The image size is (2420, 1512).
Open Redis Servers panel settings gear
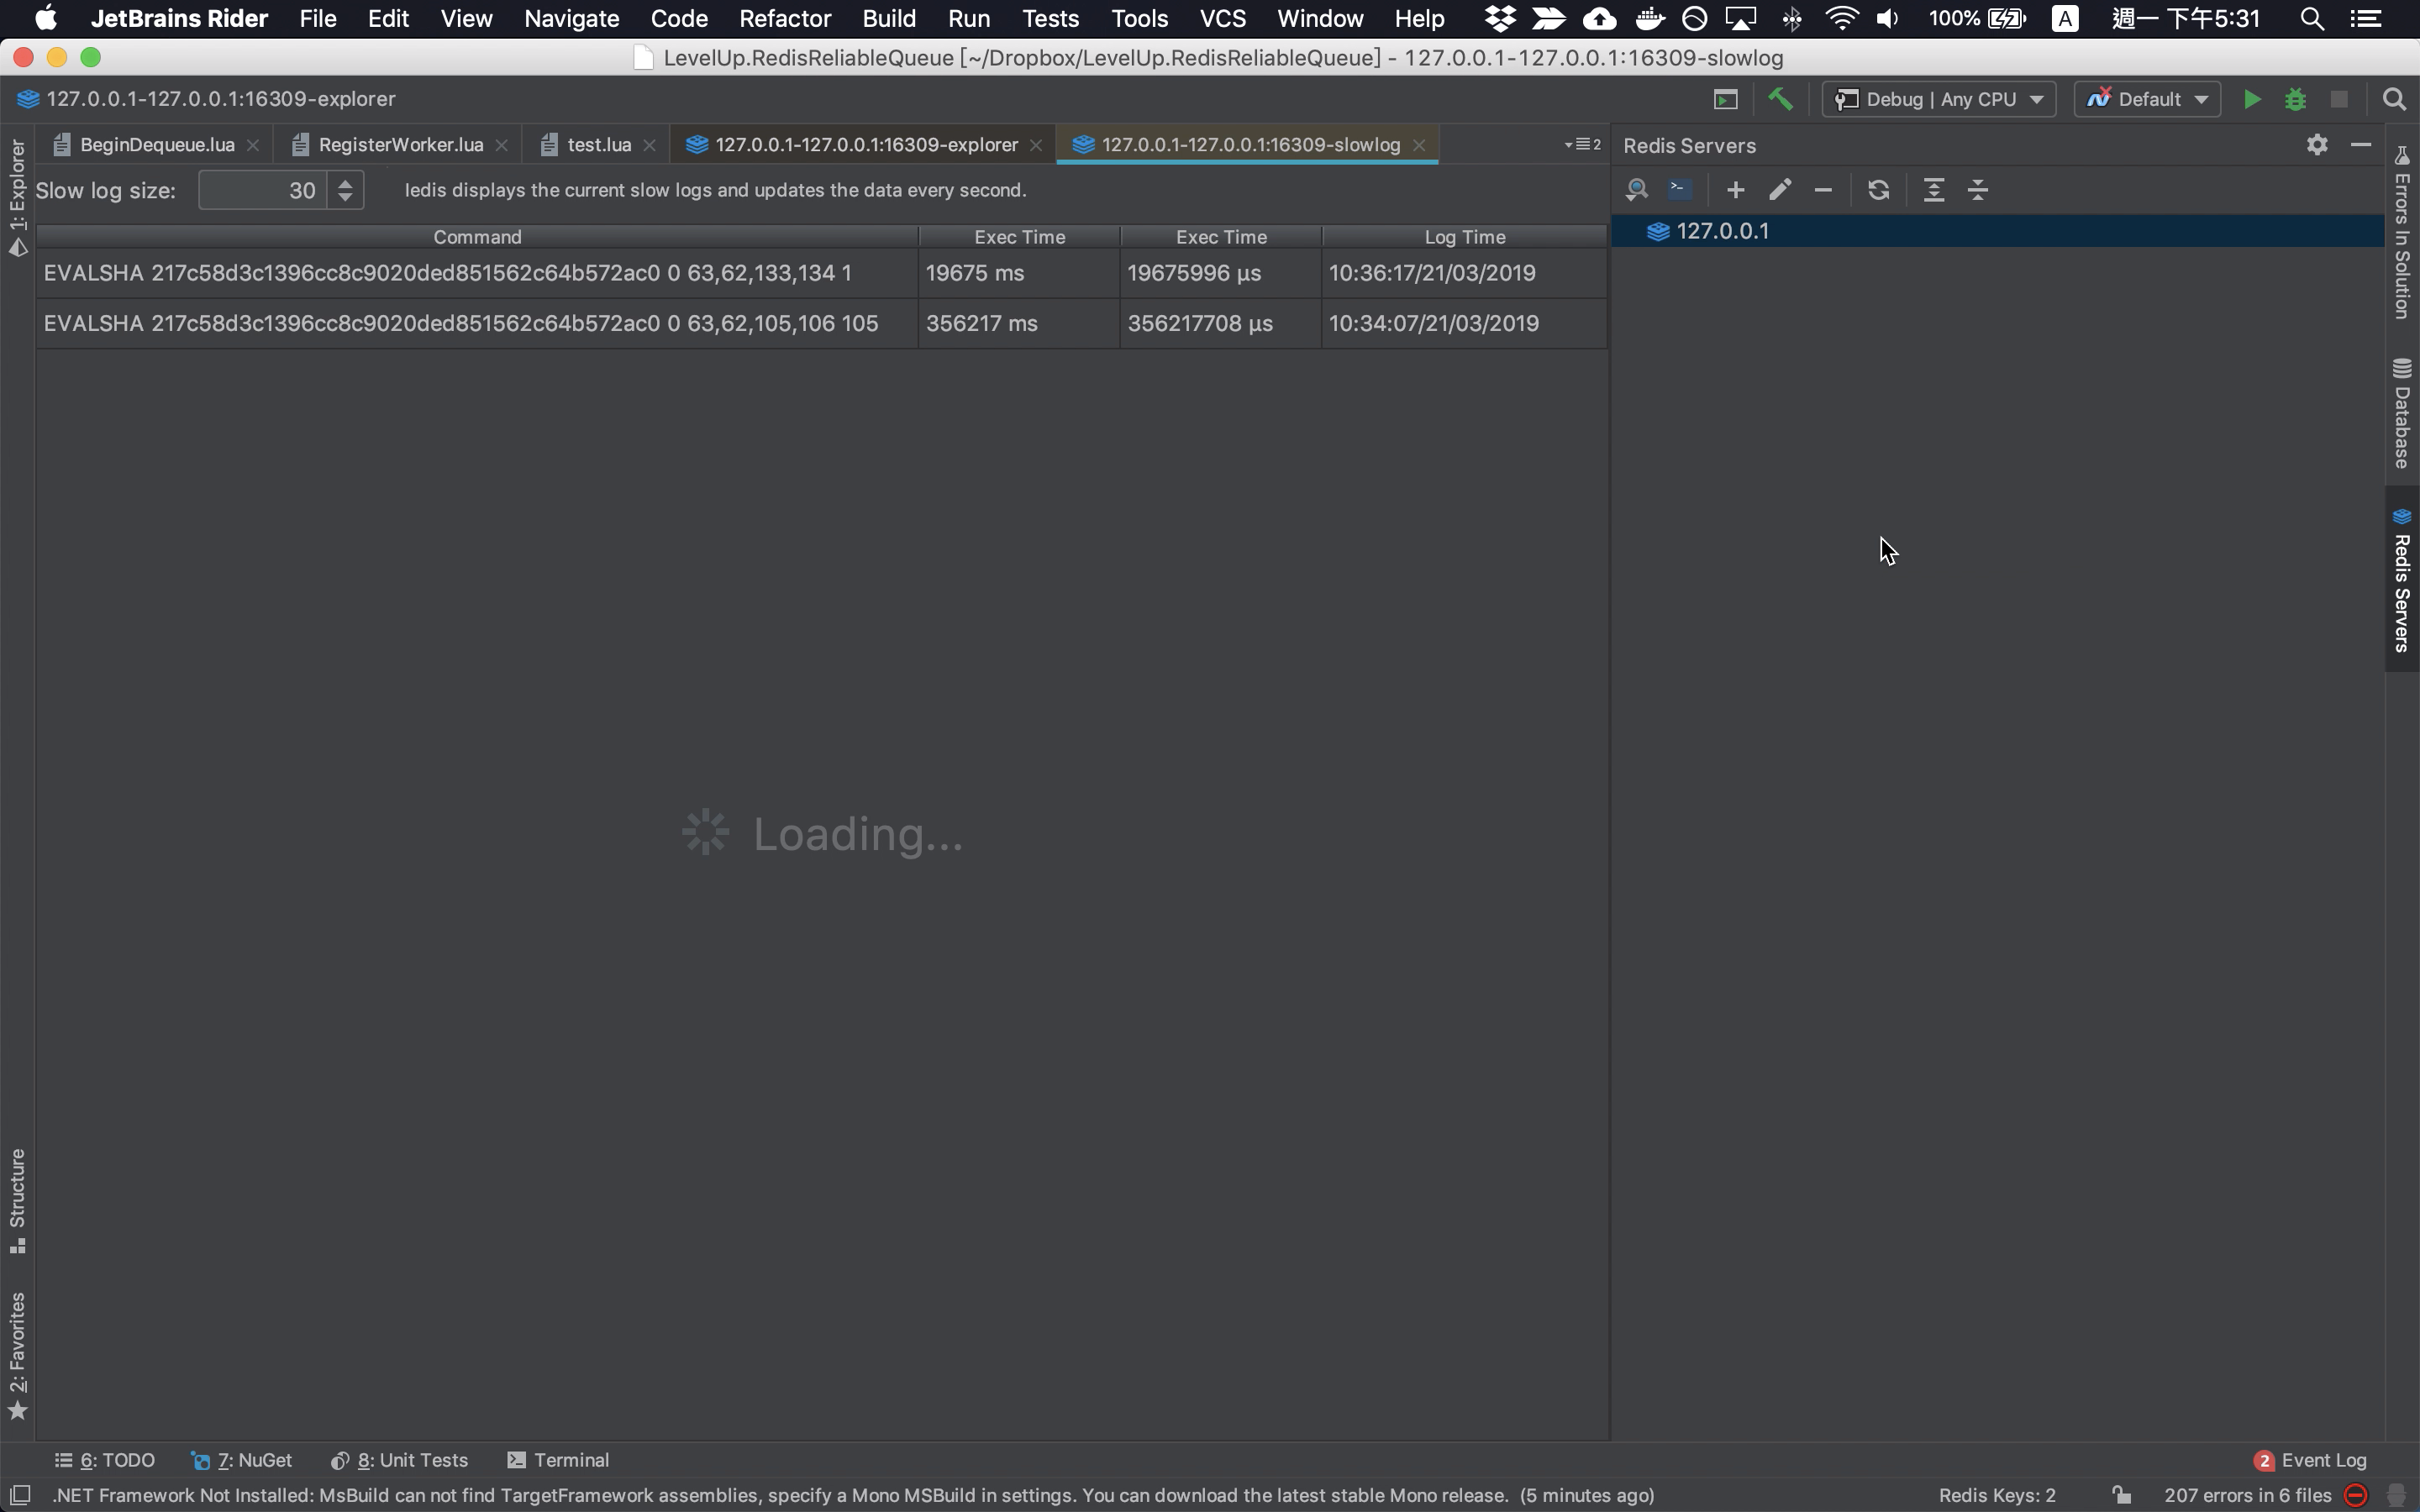pyautogui.click(x=2317, y=145)
